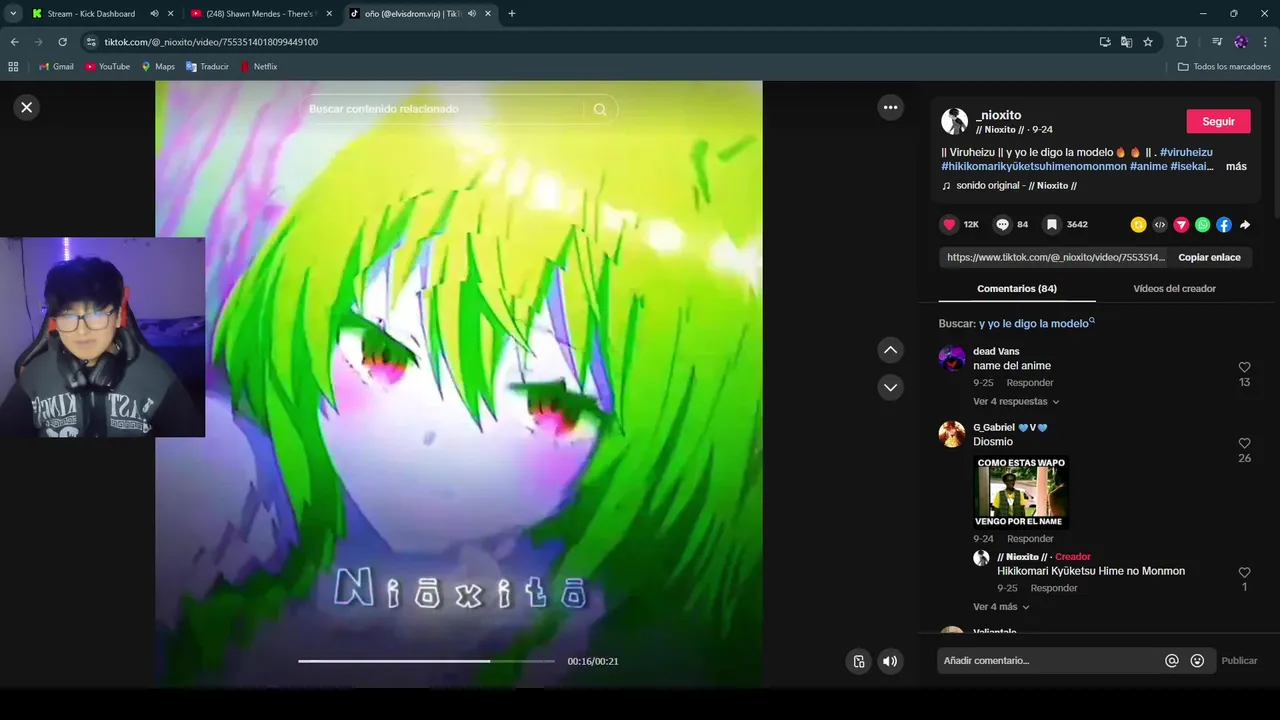
Task: Like G_Gabriel comment heart
Action: (x=1244, y=443)
